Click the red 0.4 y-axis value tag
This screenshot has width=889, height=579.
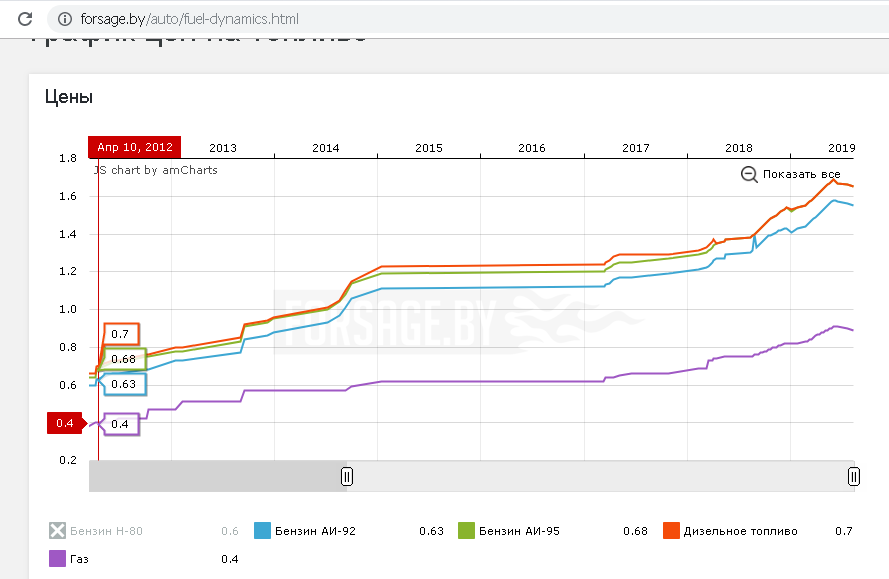pos(65,424)
